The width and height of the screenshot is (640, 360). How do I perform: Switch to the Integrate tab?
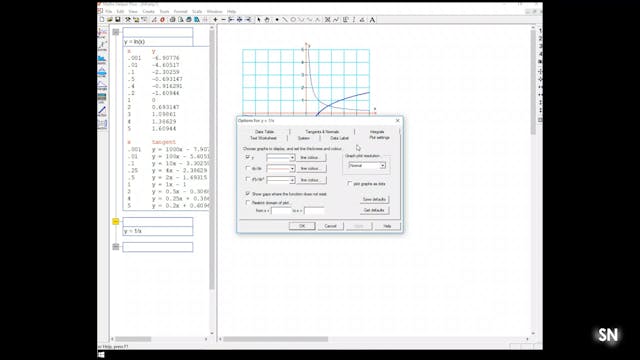(377, 132)
